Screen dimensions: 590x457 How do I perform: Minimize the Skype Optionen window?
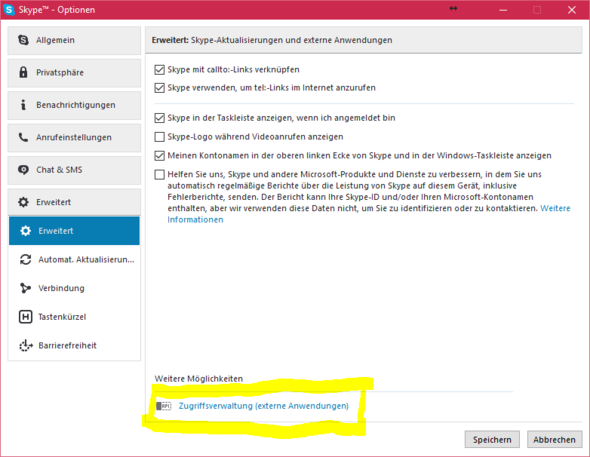tap(503, 10)
